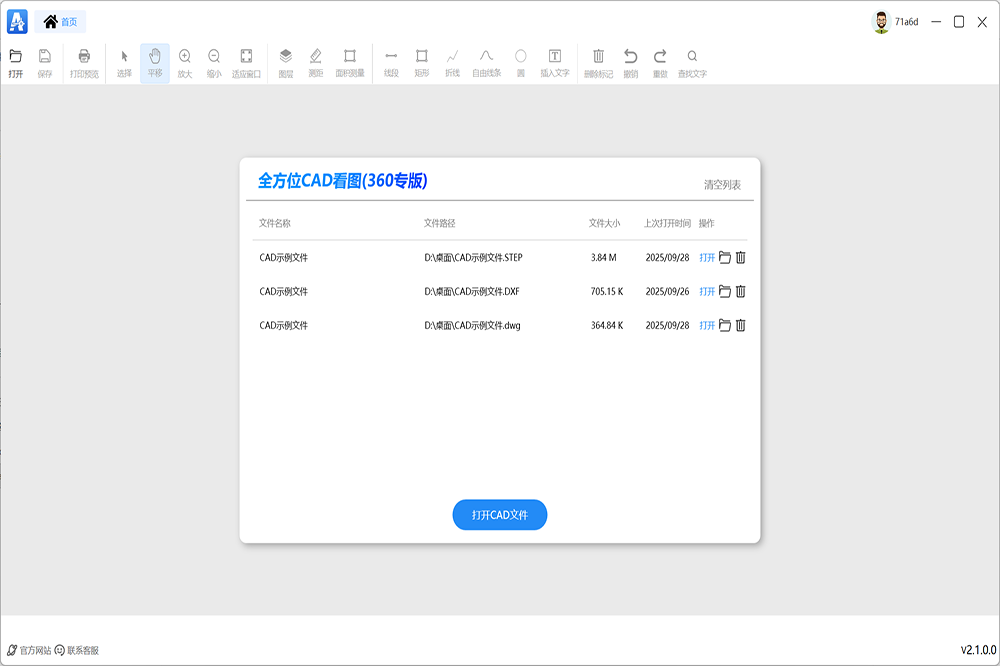Click 清空列表 to clear the list

point(722,185)
